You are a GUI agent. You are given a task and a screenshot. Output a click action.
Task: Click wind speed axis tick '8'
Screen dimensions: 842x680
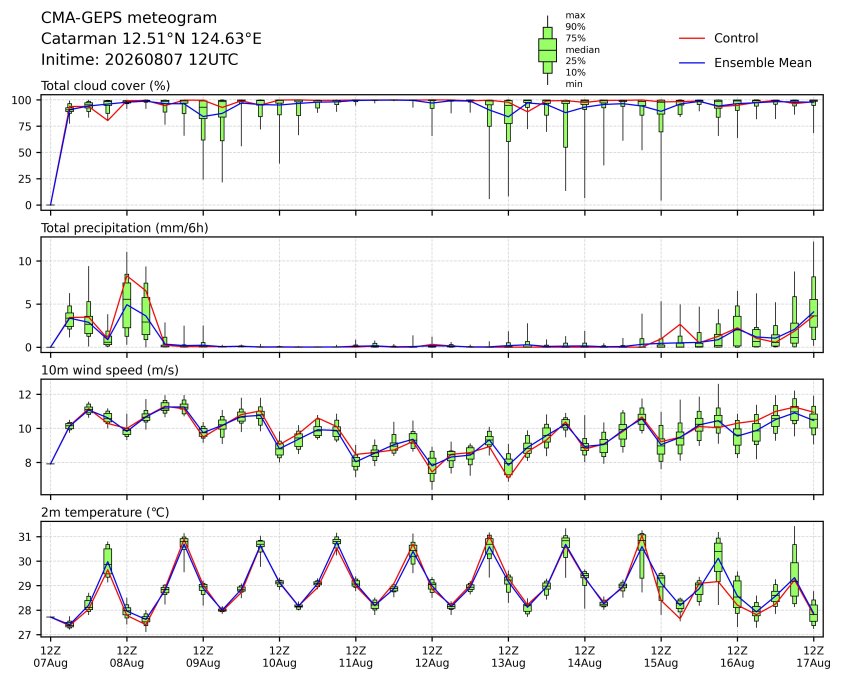29,462
